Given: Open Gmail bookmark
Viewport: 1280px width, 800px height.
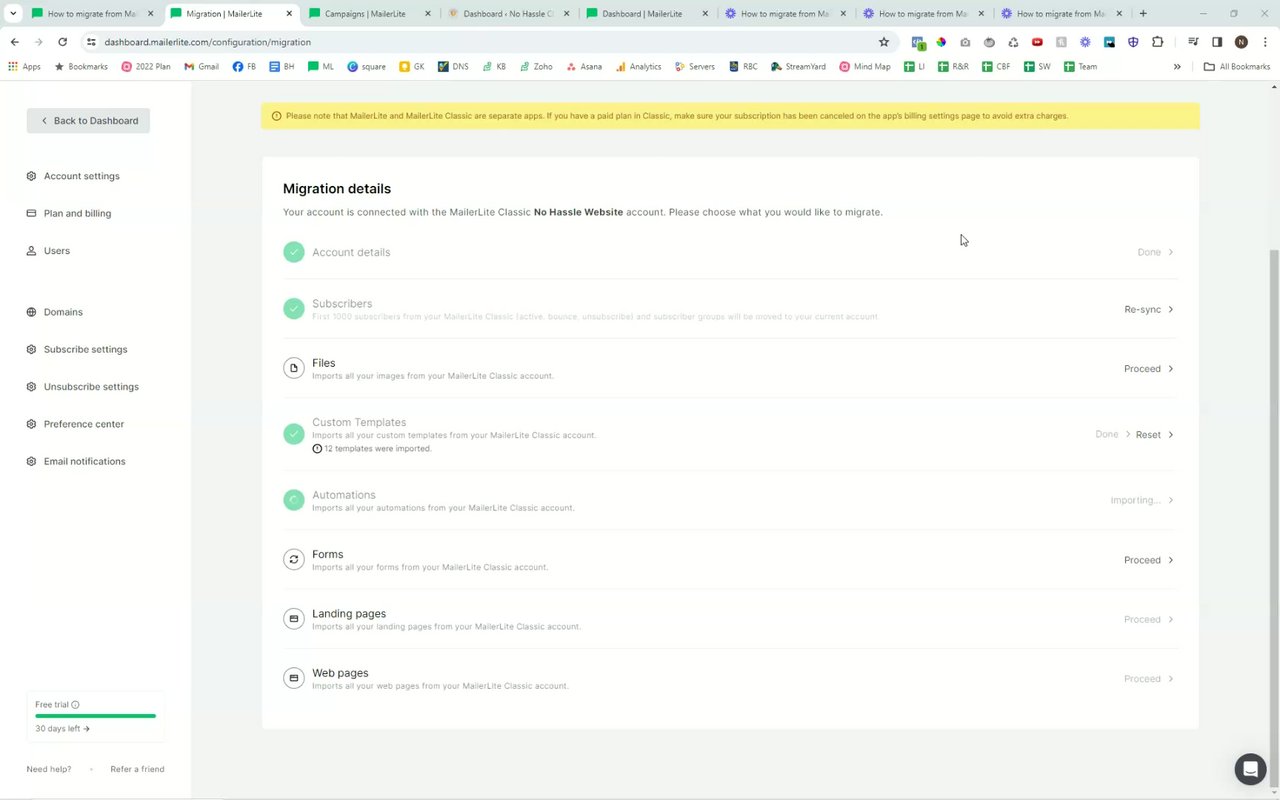Looking at the screenshot, I should coord(202,66).
